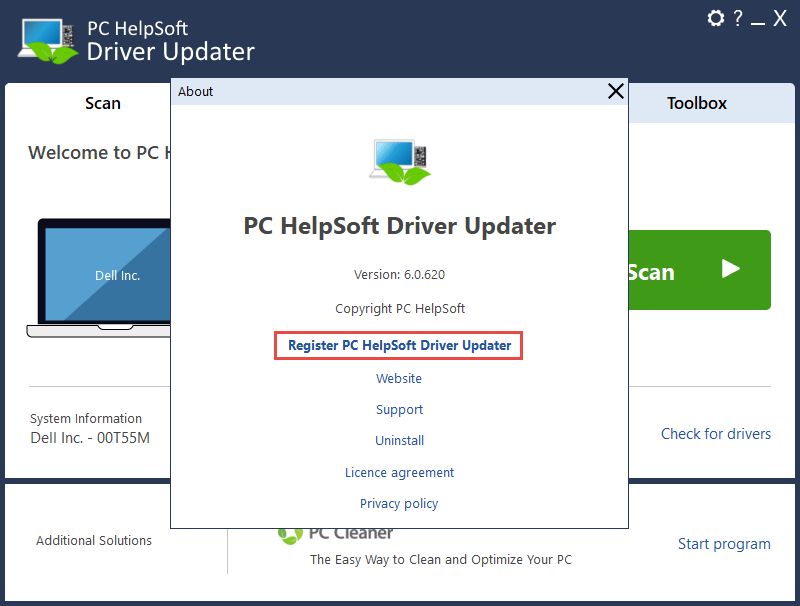Image resolution: width=800 pixels, height=606 pixels.
Task: Click 'The Easy Way to Clean' tagline
Action: pos(441,560)
